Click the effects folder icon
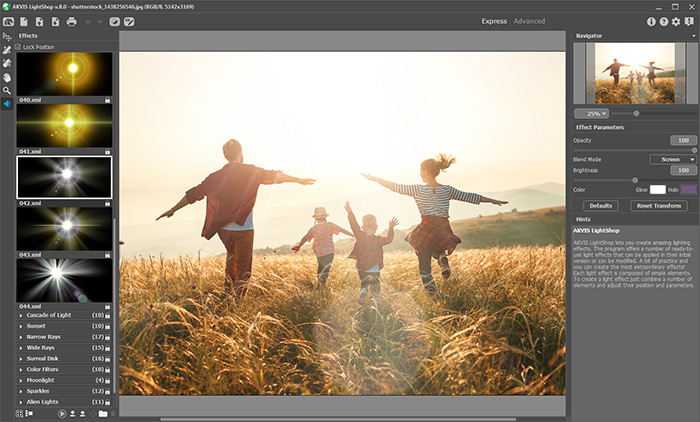Viewport: 700px width, 422px height. point(103,412)
